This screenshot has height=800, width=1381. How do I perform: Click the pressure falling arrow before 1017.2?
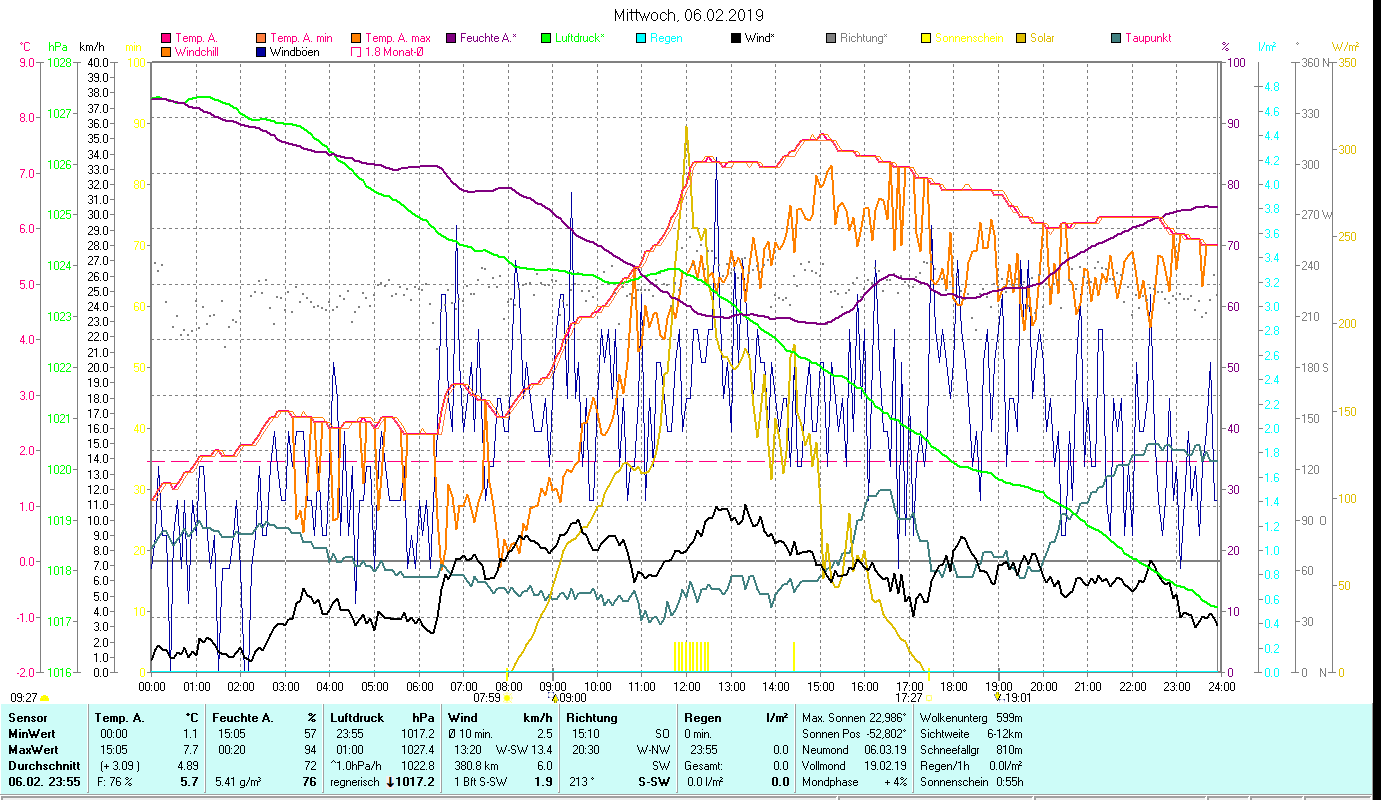click(x=392, y=782)
